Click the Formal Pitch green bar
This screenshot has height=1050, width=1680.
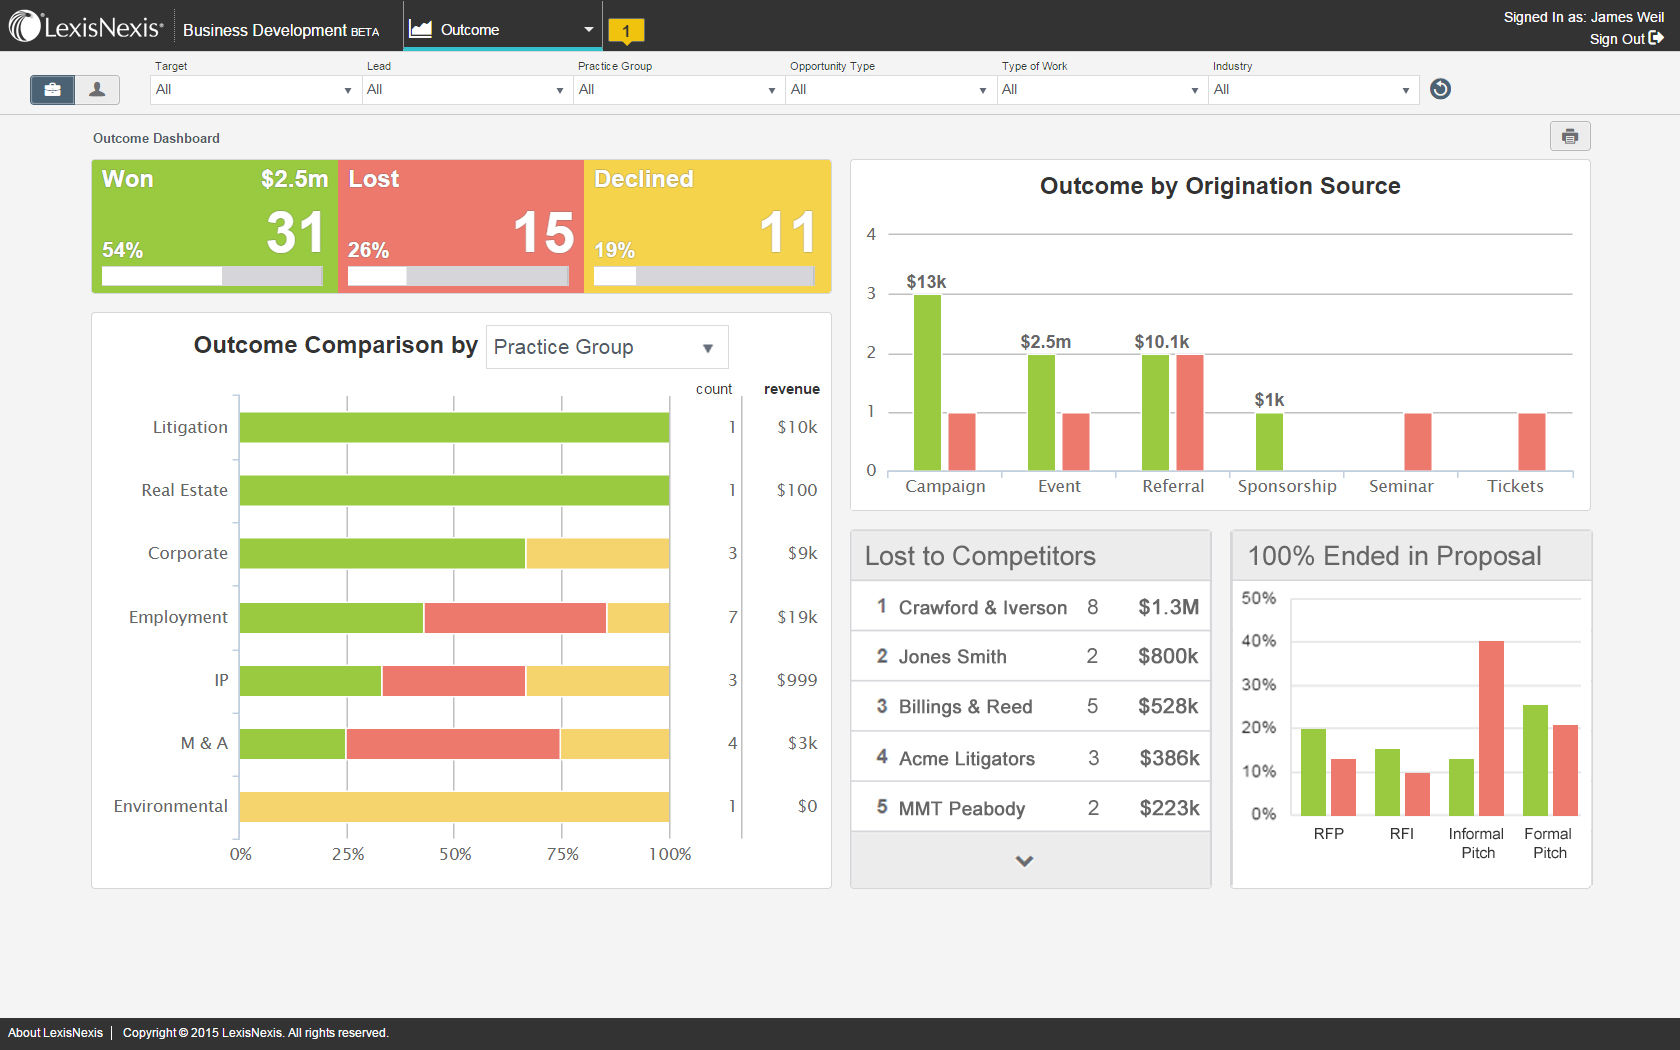click(x=1535, y=760)
